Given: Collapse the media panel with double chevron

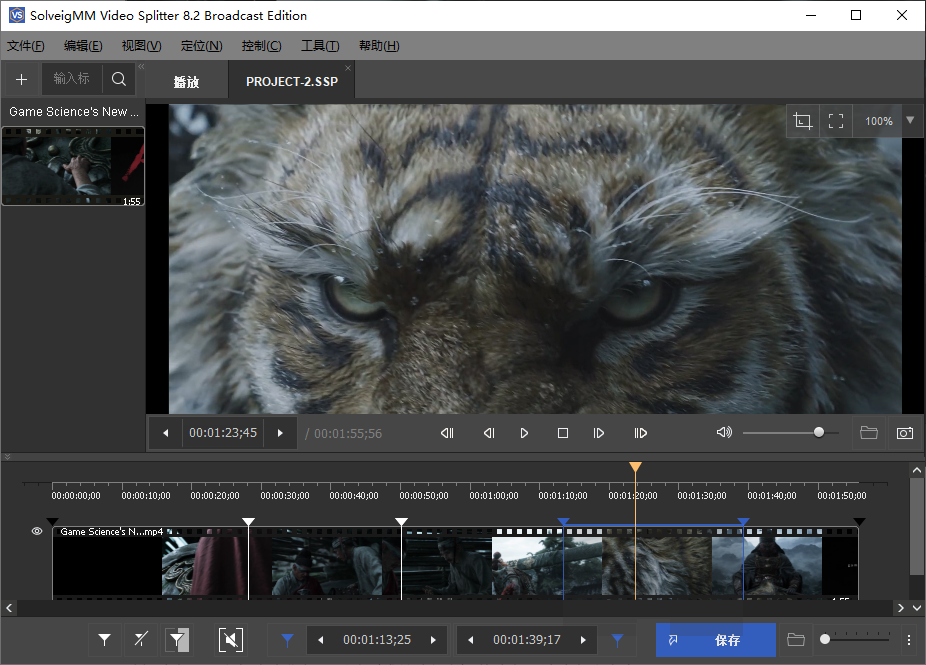Looking at the screenshot, I should (141, 67).
